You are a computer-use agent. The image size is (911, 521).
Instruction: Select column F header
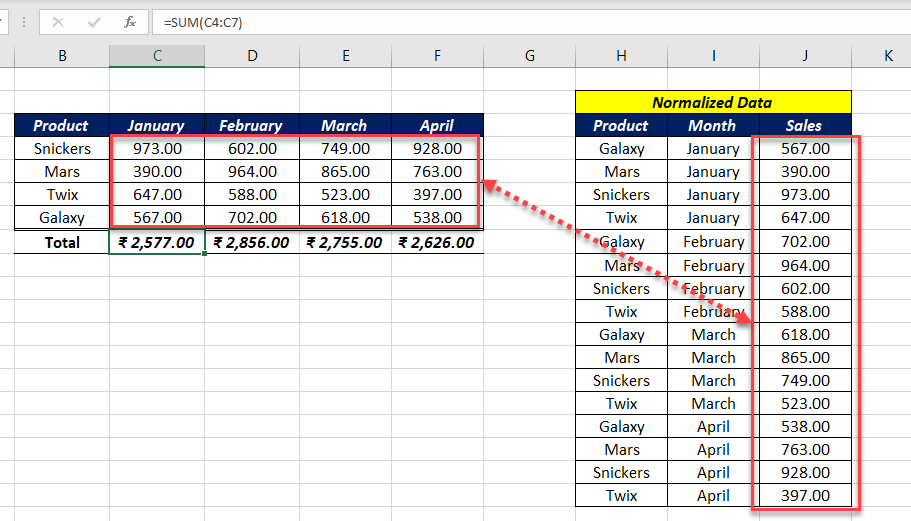[x=437, y=56]
